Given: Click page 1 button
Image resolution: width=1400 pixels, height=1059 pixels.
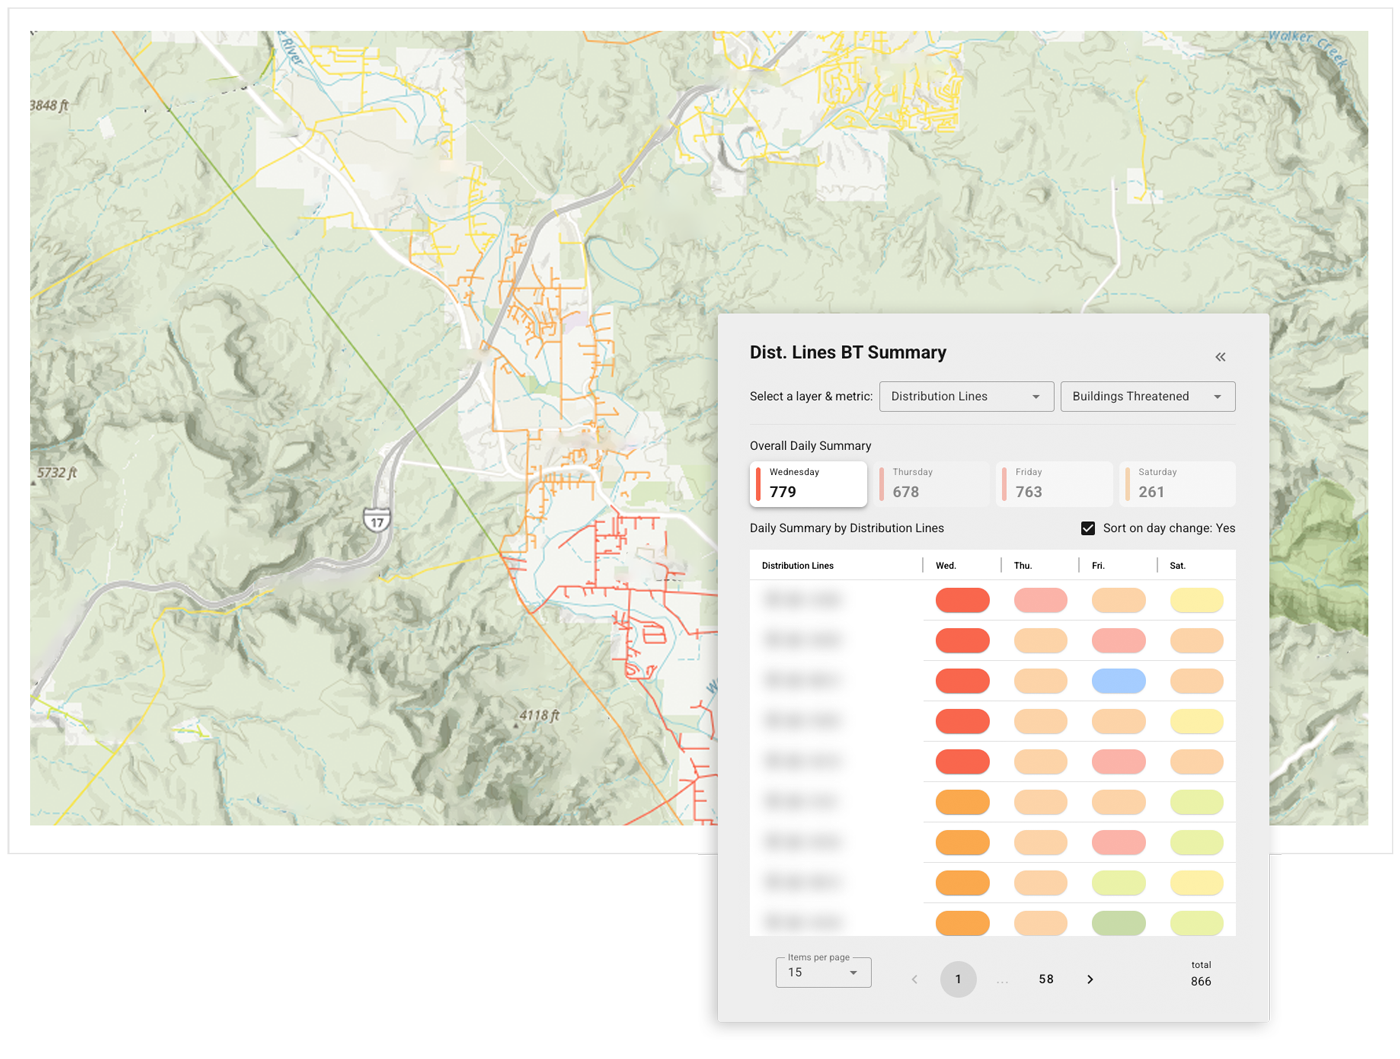Looking at the screenshot, I should coord(958,979).
